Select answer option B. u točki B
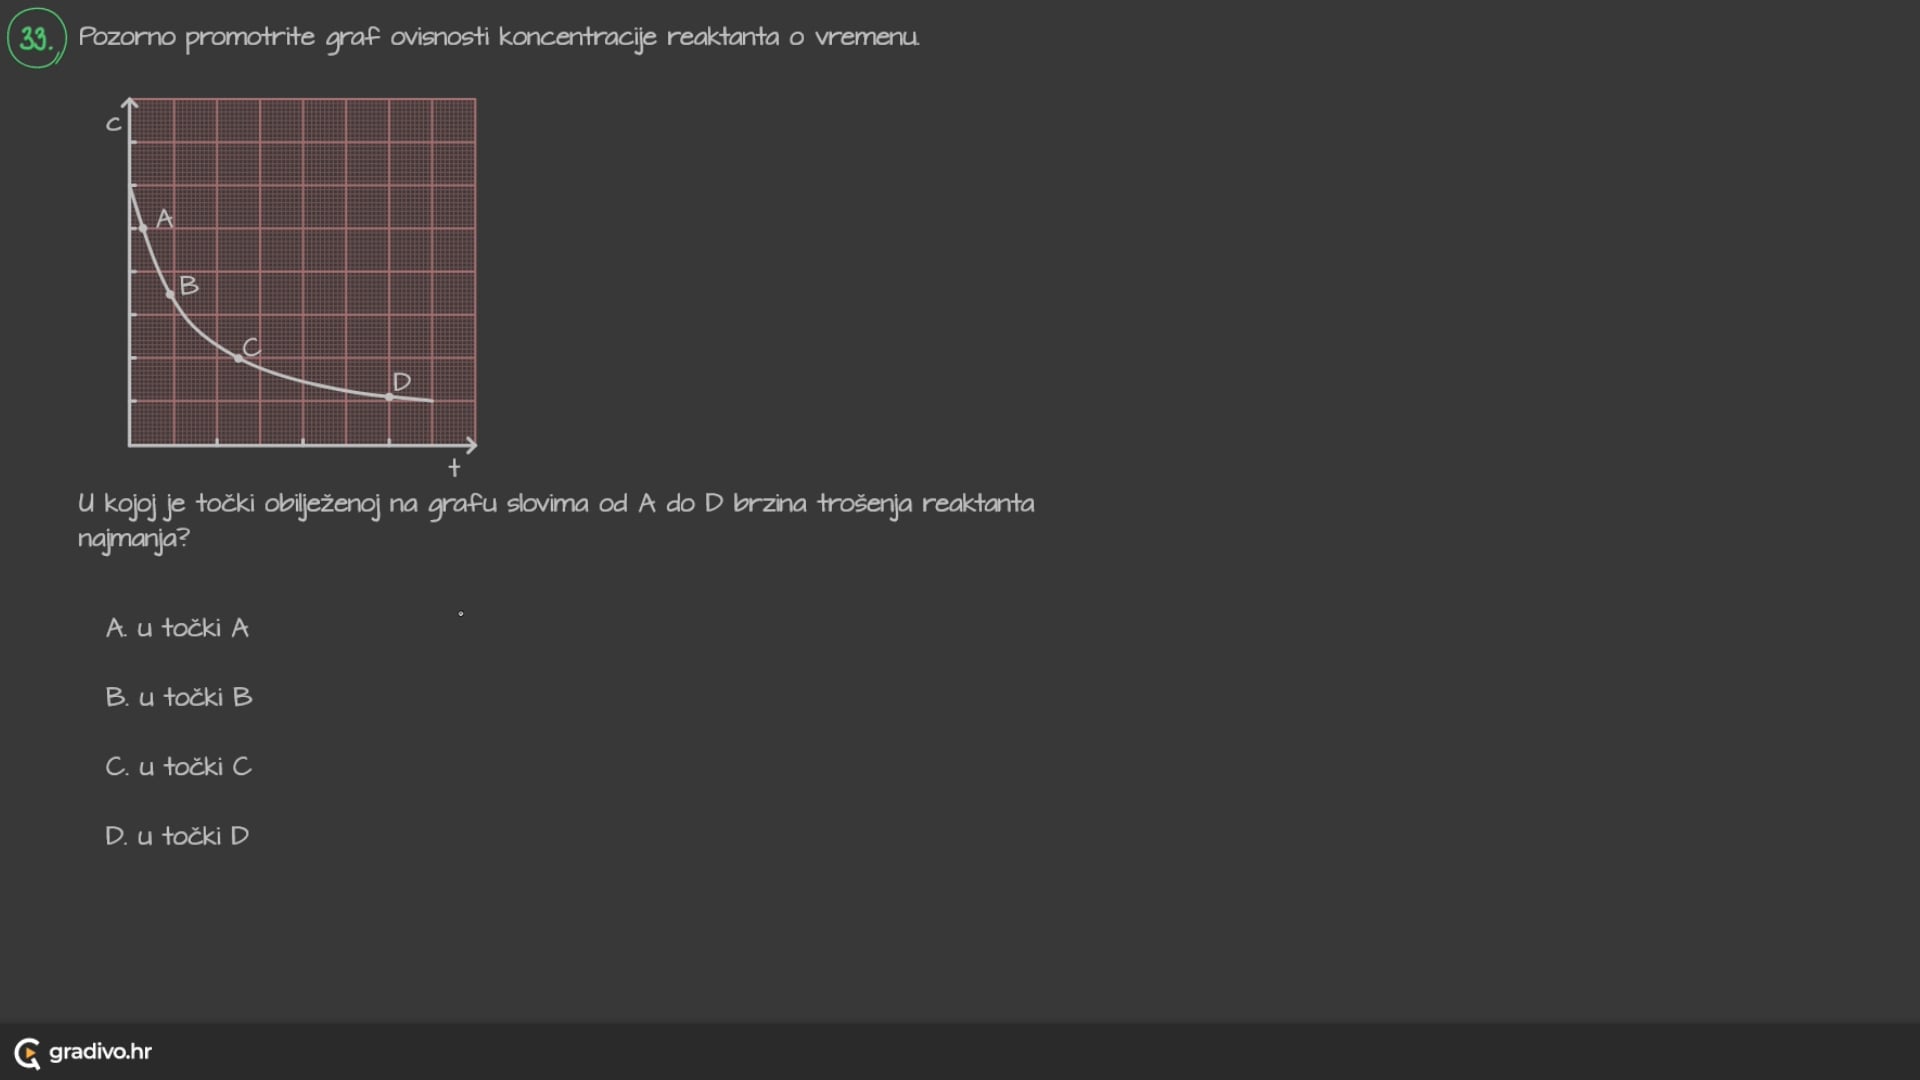 [179, 697]
